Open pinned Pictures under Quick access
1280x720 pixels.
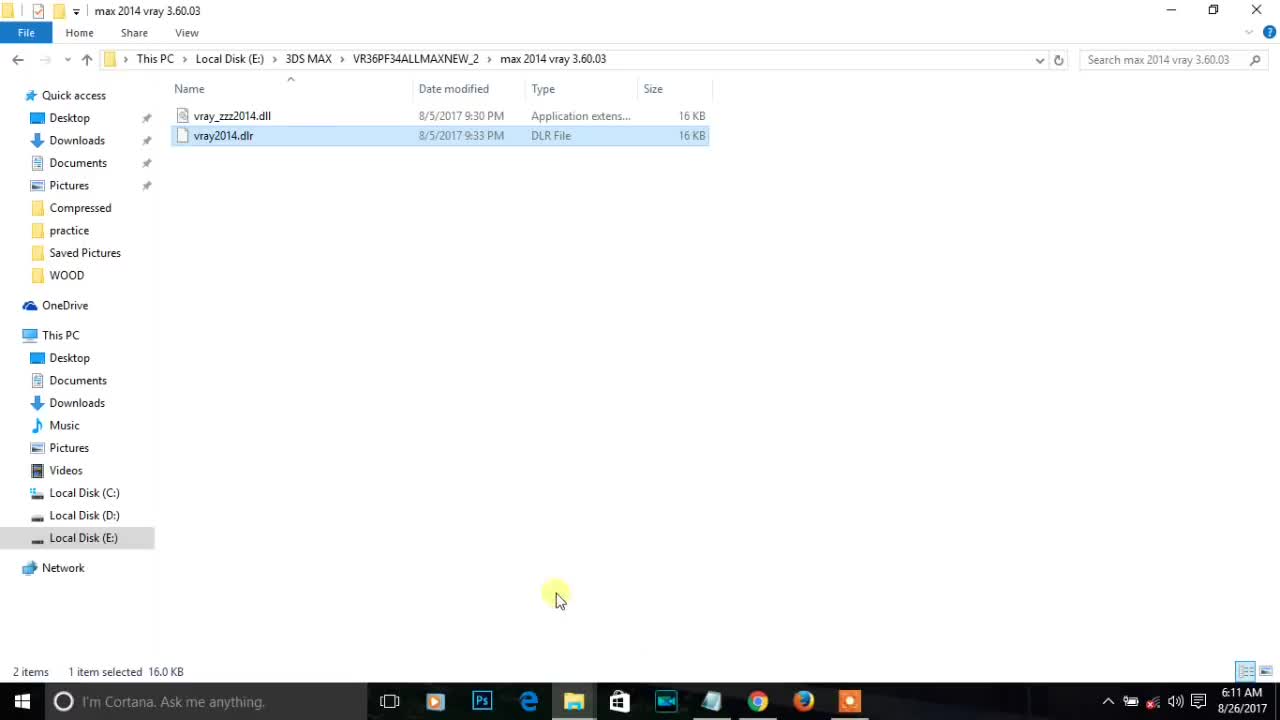69,185
